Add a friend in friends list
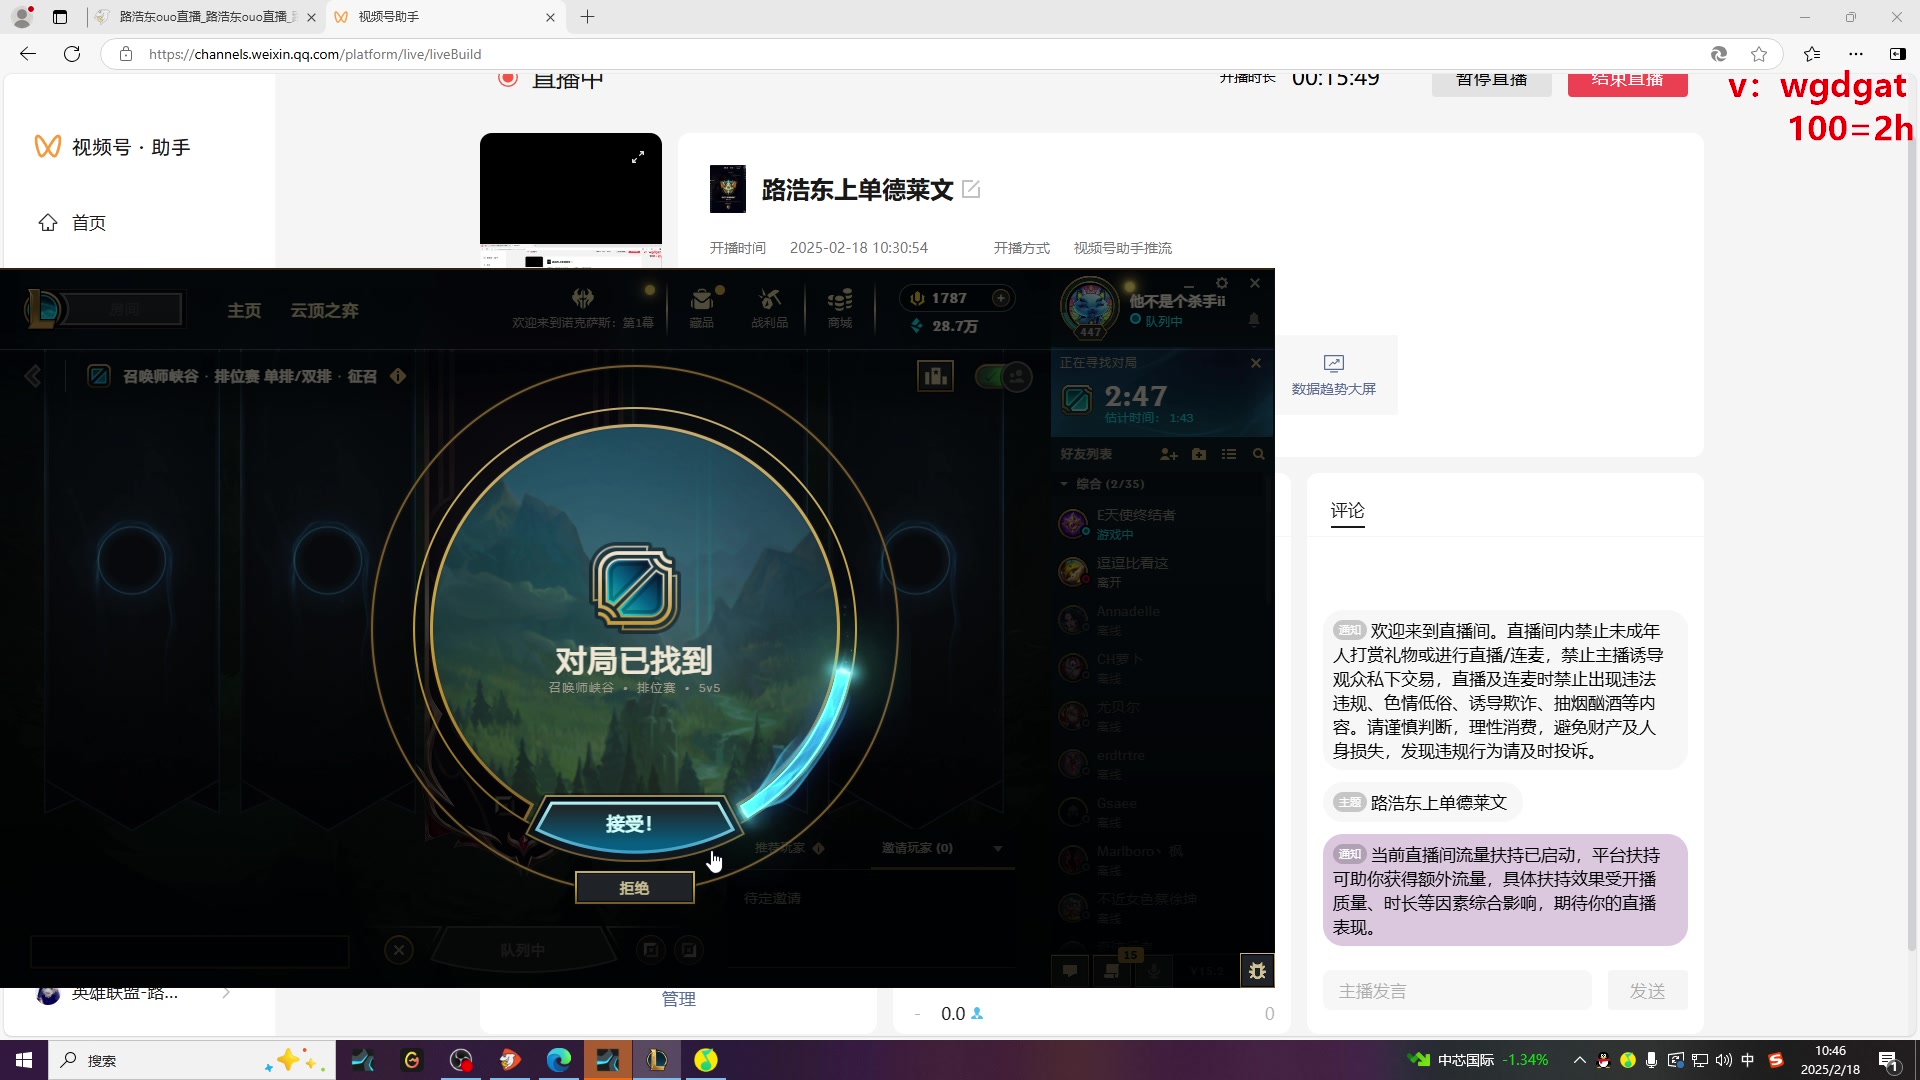The height and width of the screenshot is (1080, 1920). tap(1169, 454)
